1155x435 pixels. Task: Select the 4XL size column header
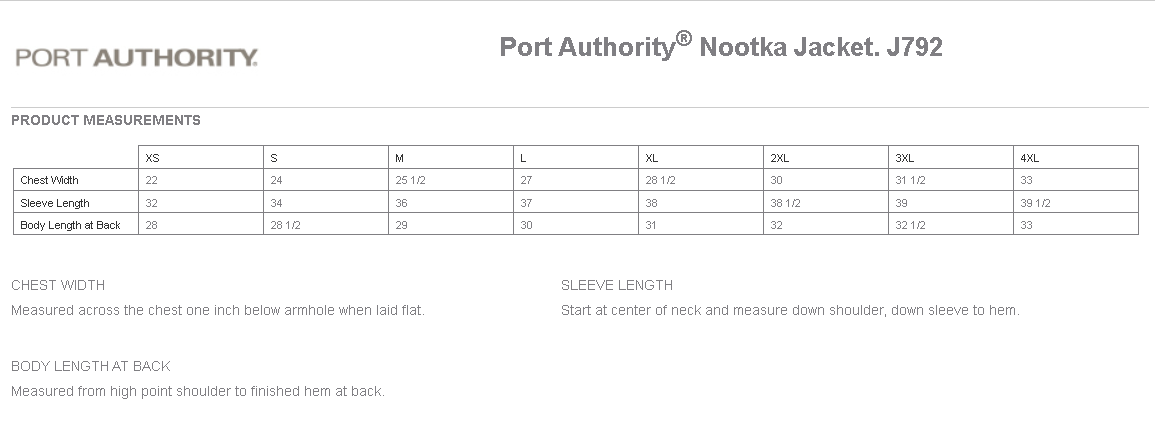1030,158
